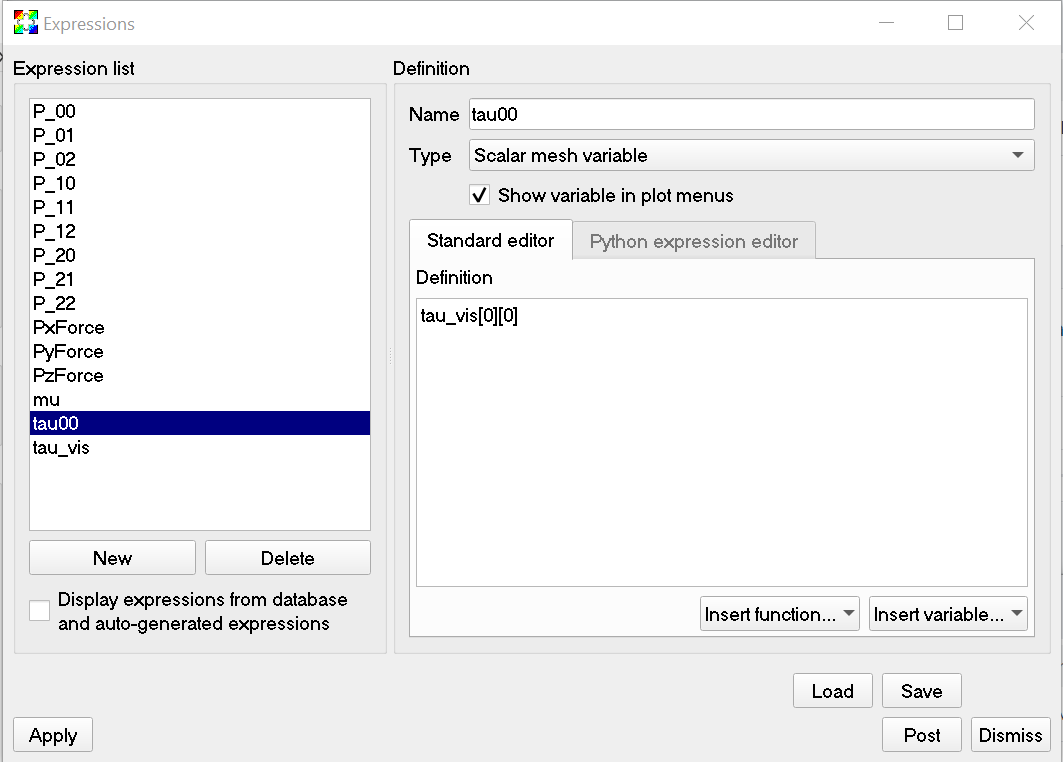This screenshot has width=1063, height=762.
Task: Select P_01 in expression list
Action: (x=200, y=136)
